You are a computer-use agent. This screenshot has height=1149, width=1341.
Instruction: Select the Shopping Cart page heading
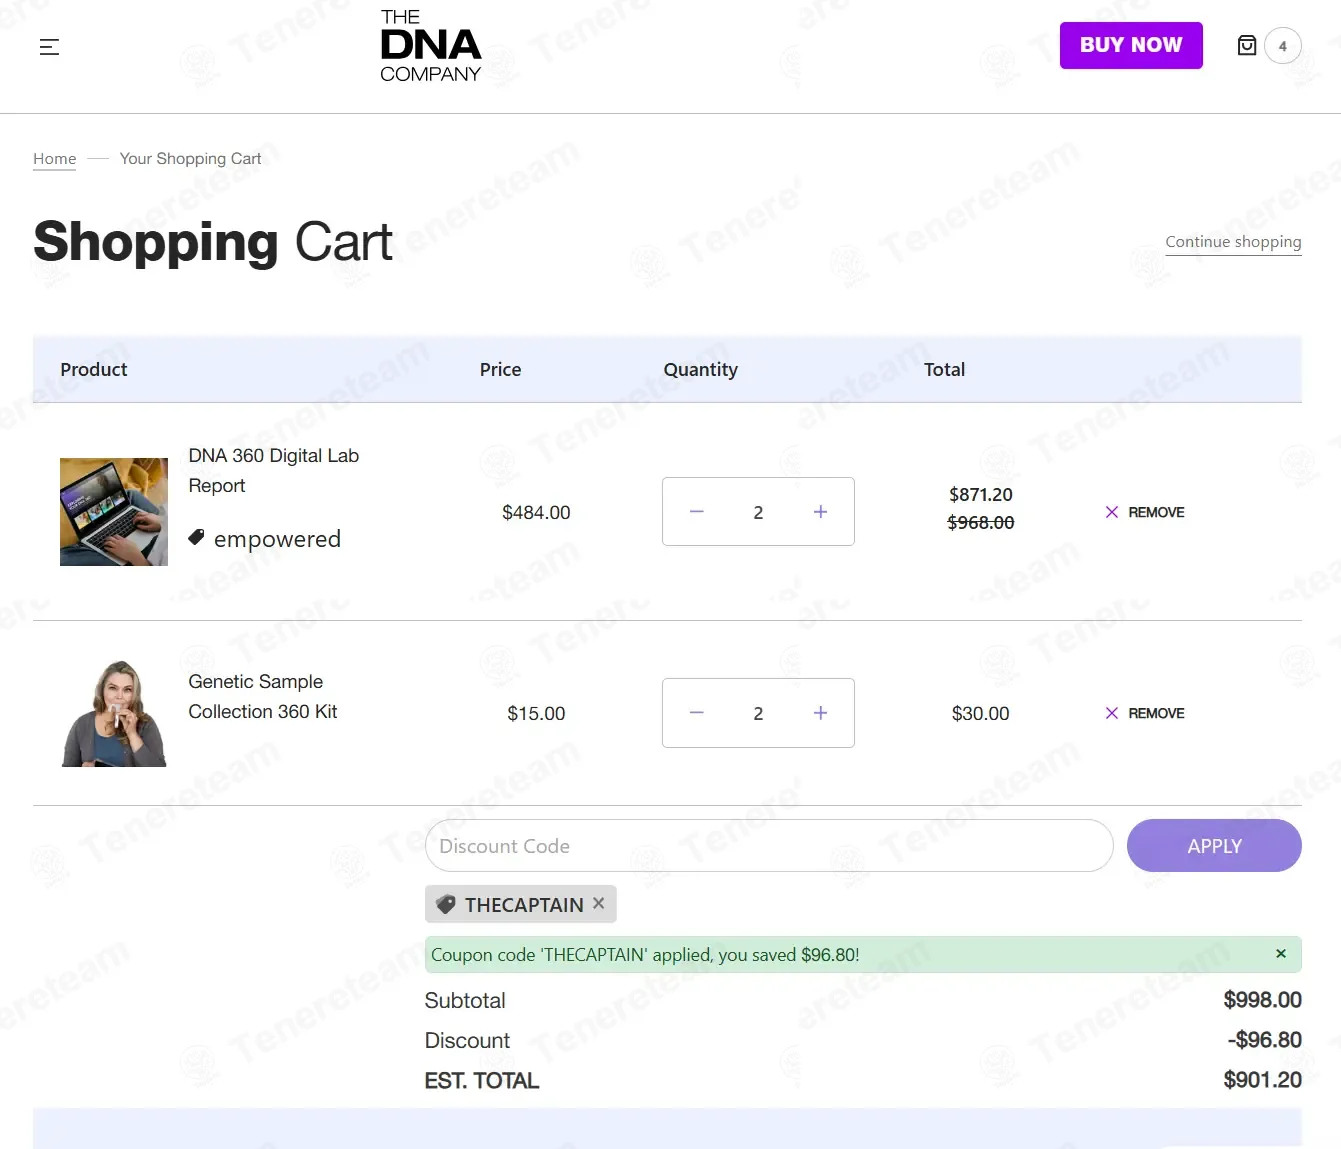[x=213, y=242]
